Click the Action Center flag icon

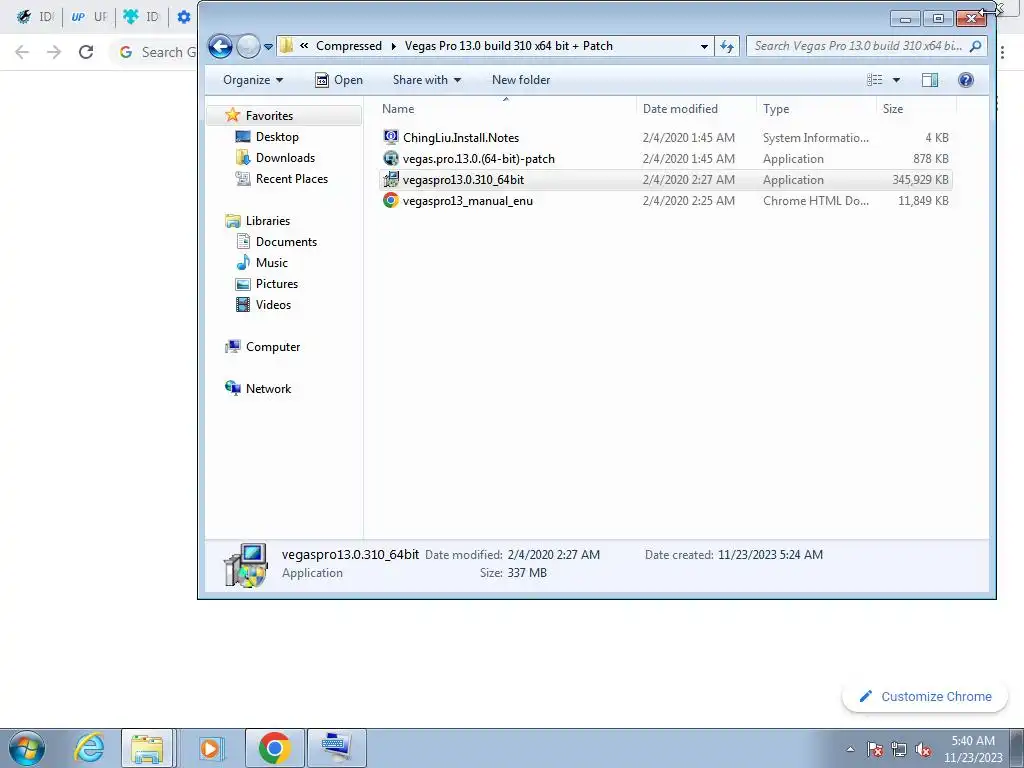875,749
